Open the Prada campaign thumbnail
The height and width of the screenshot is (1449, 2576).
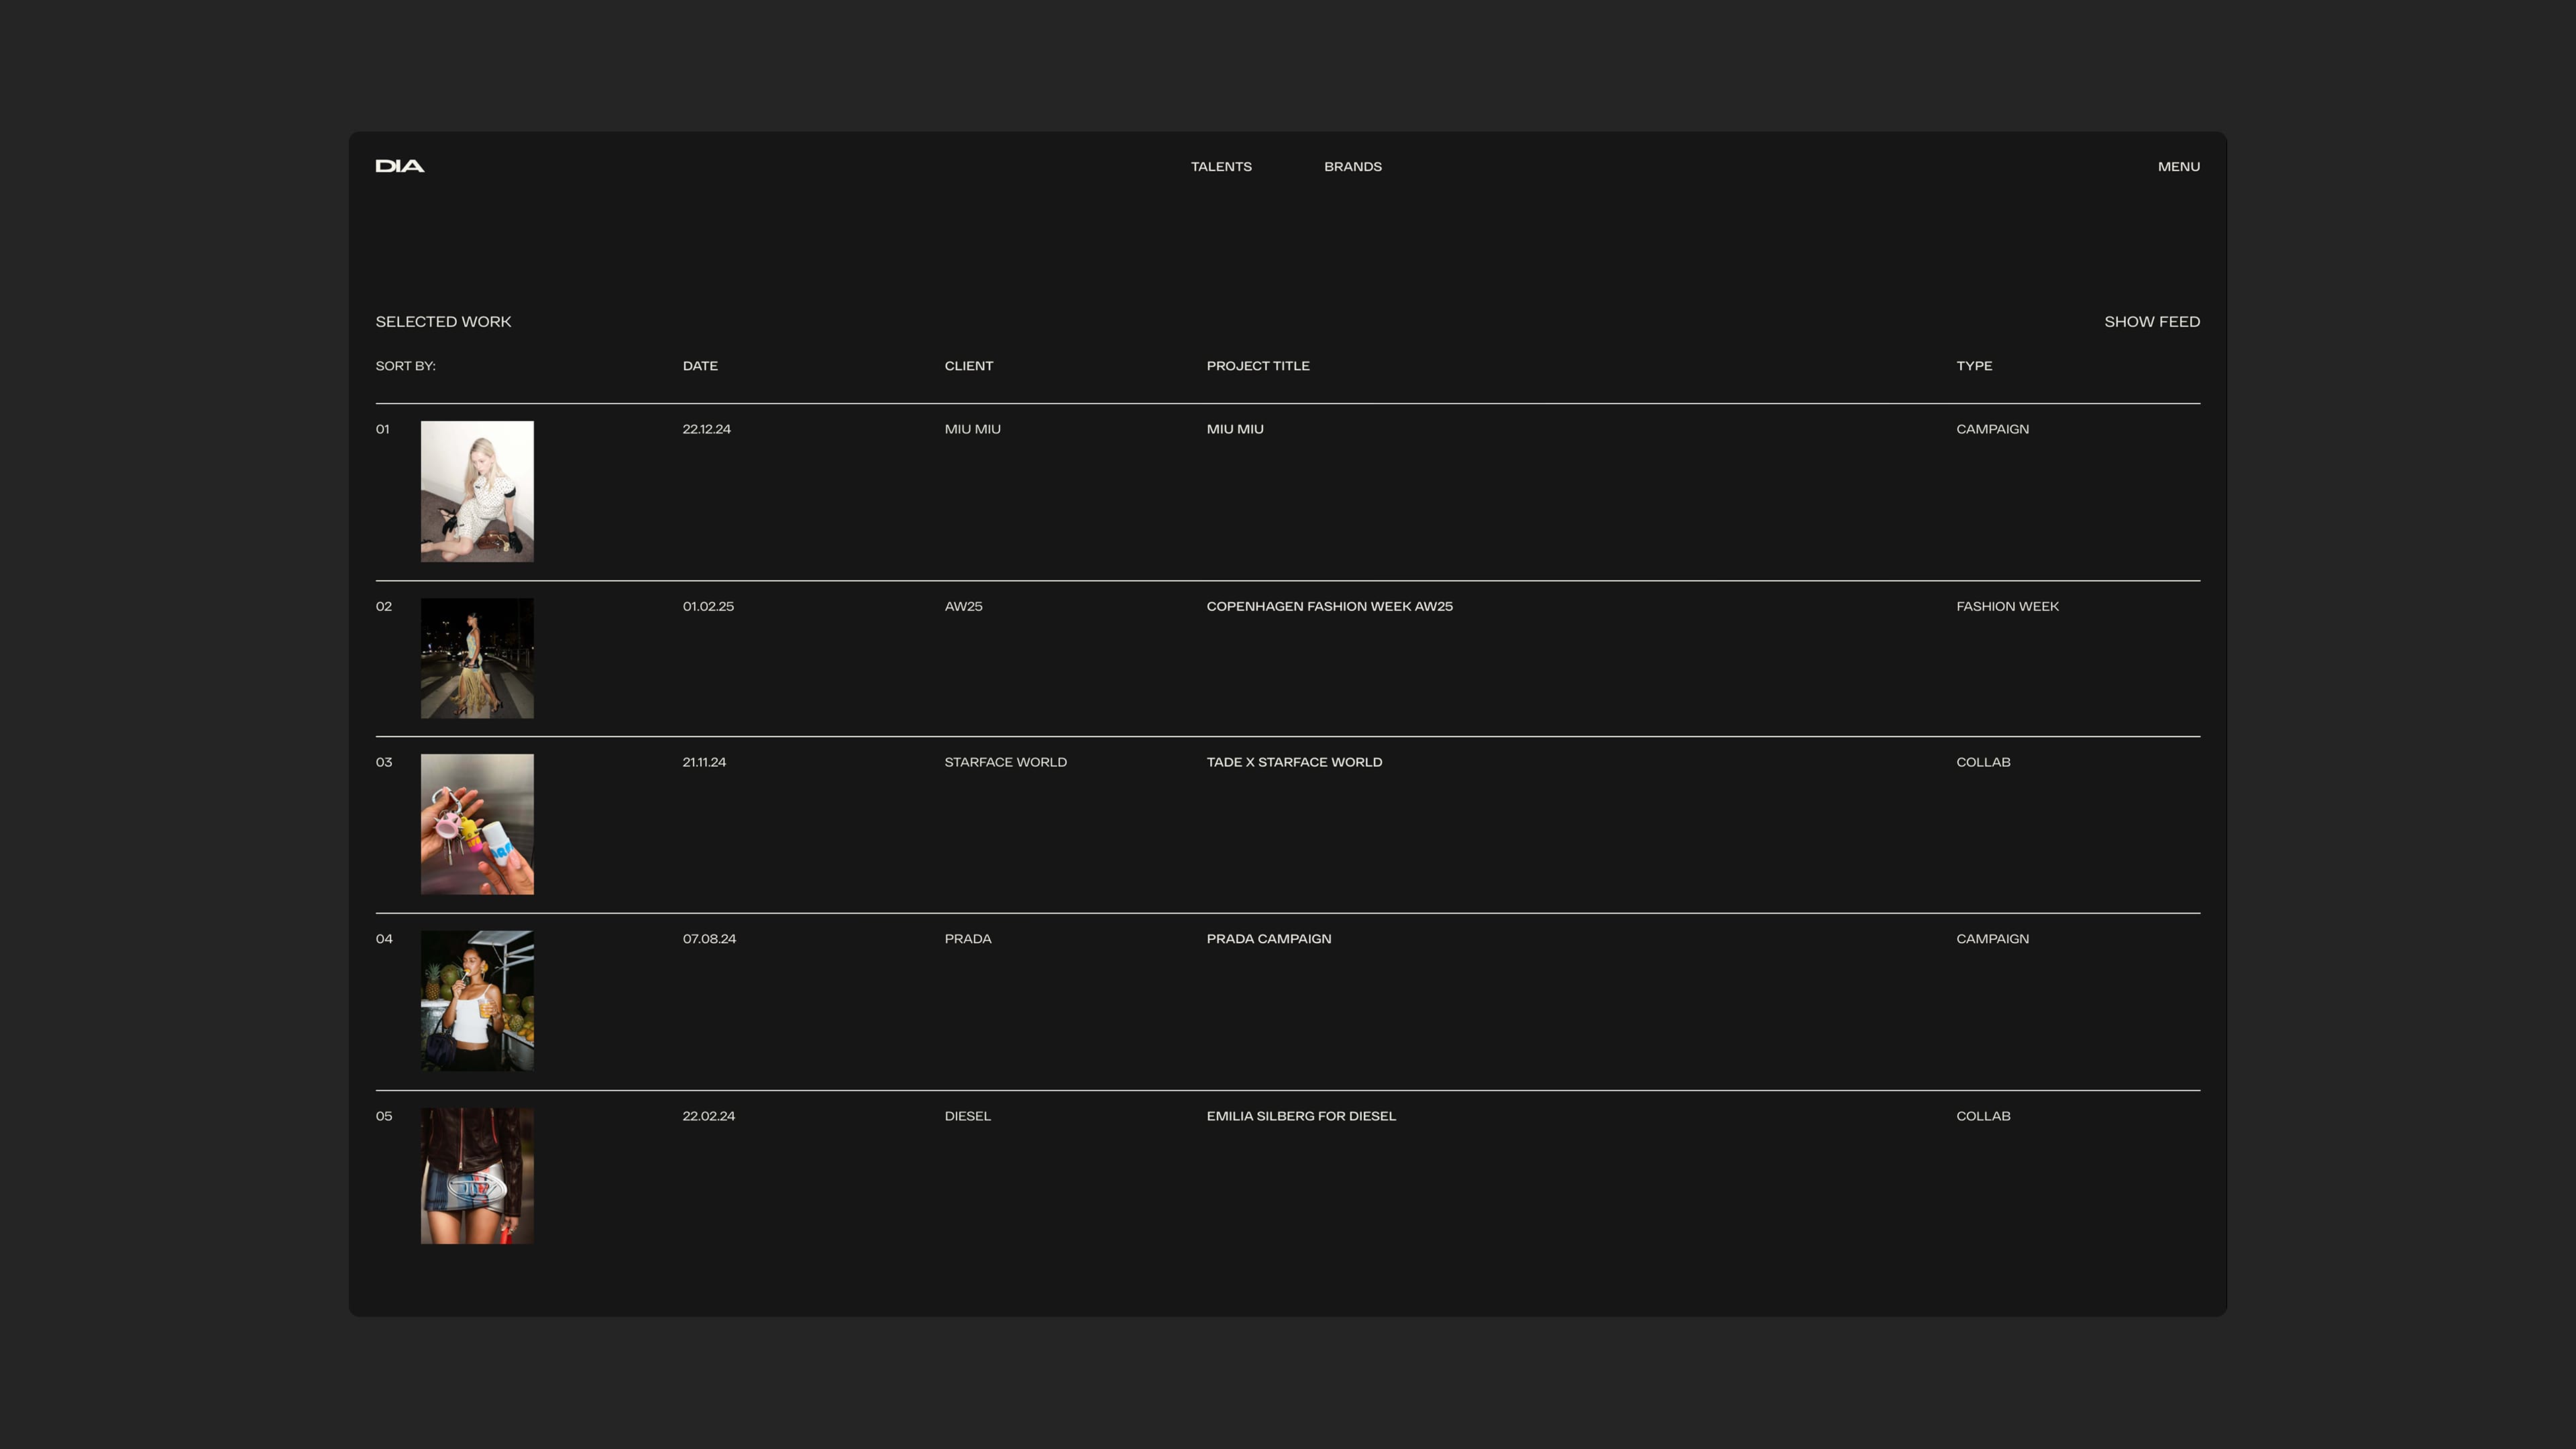(x=477, y=1001)
